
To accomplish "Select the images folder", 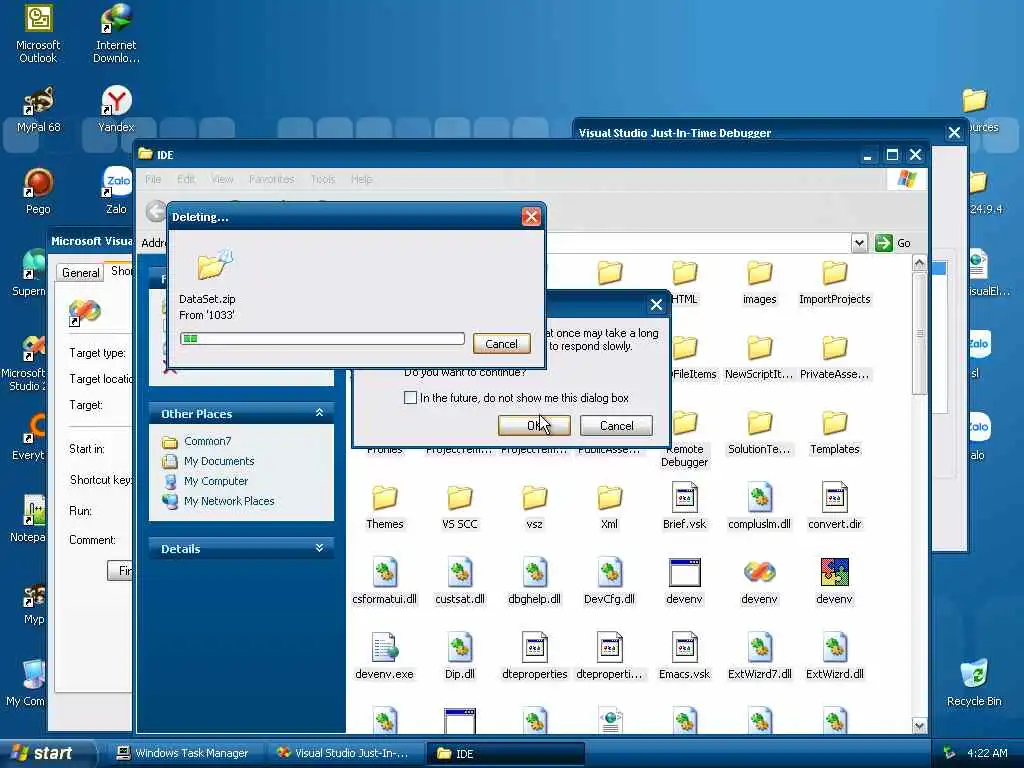I will (760, 283).
